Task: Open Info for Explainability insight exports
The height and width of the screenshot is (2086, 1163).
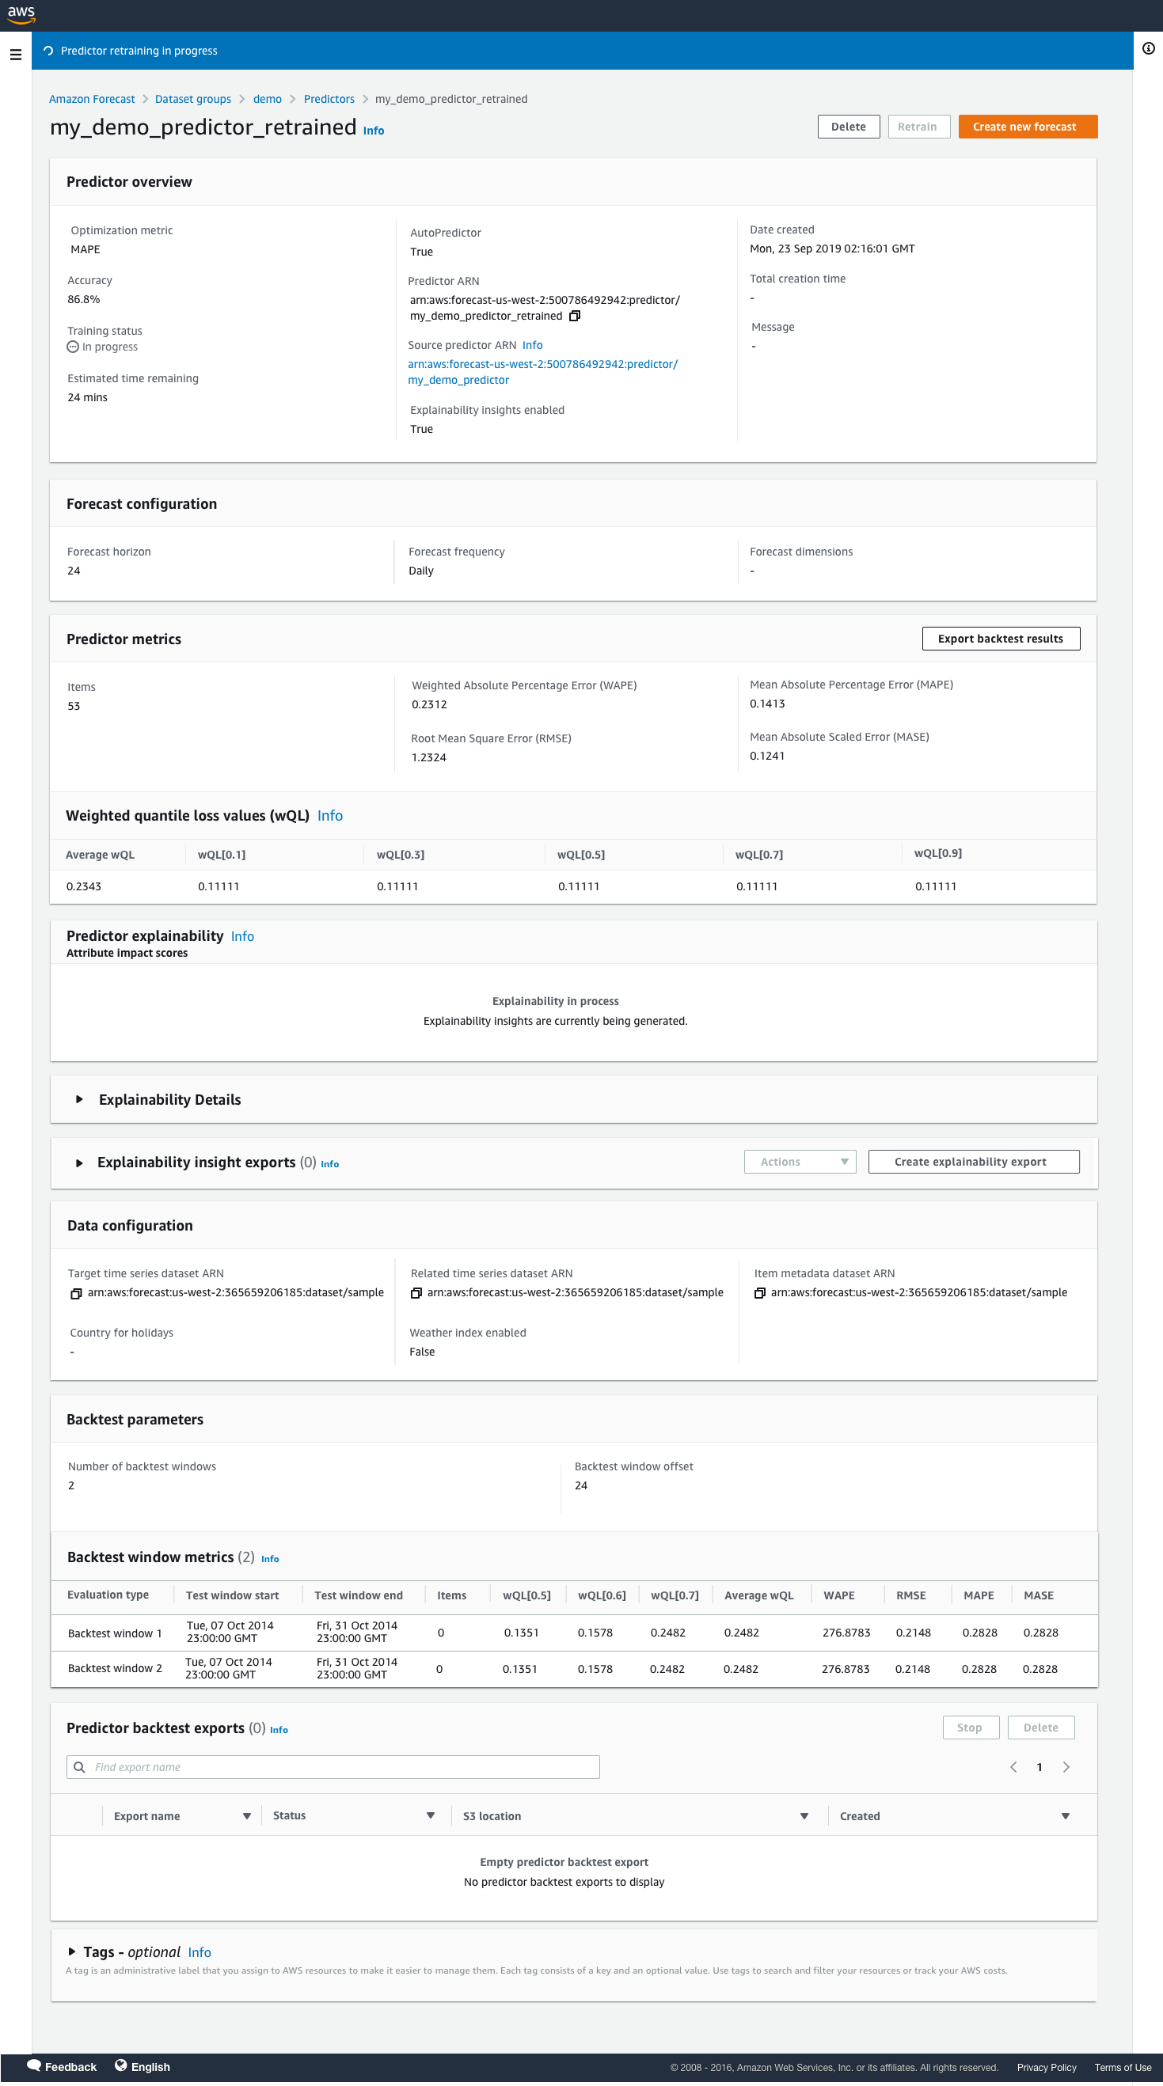Action: click(330, 1164)
